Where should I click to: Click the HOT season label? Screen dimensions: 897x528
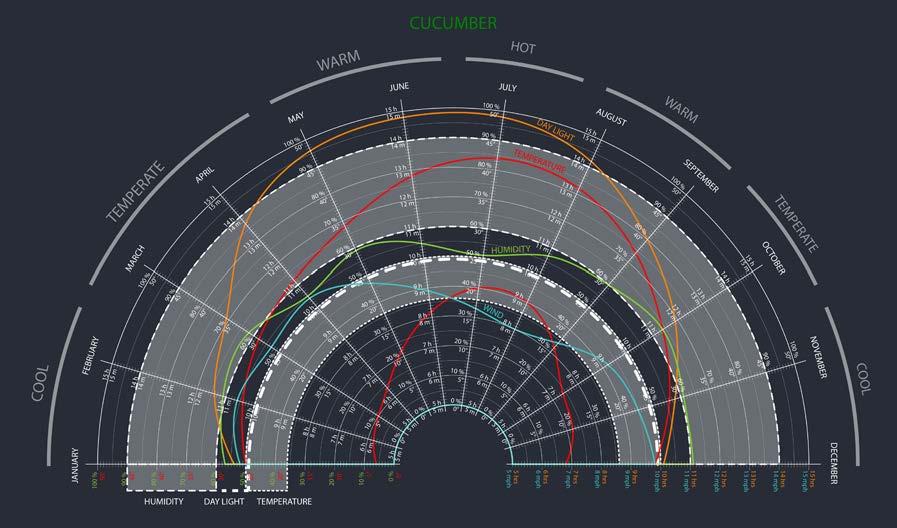pyautogui.click(x=523, y=47)
